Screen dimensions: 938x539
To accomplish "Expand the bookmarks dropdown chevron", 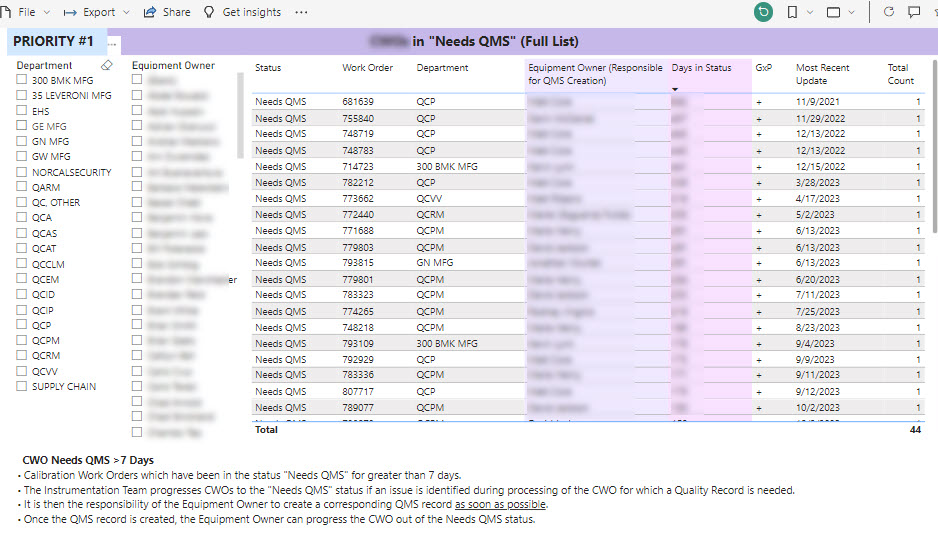I will point(809,12).
